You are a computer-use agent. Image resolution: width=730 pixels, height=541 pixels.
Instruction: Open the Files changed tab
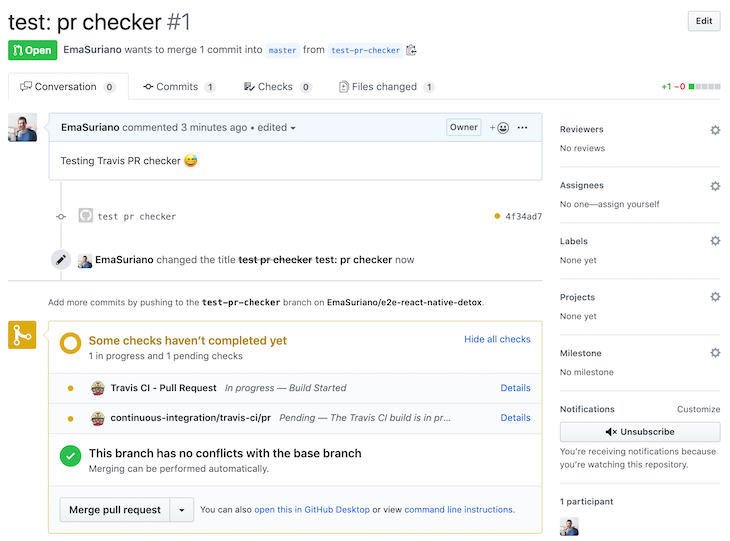(385, 87)
